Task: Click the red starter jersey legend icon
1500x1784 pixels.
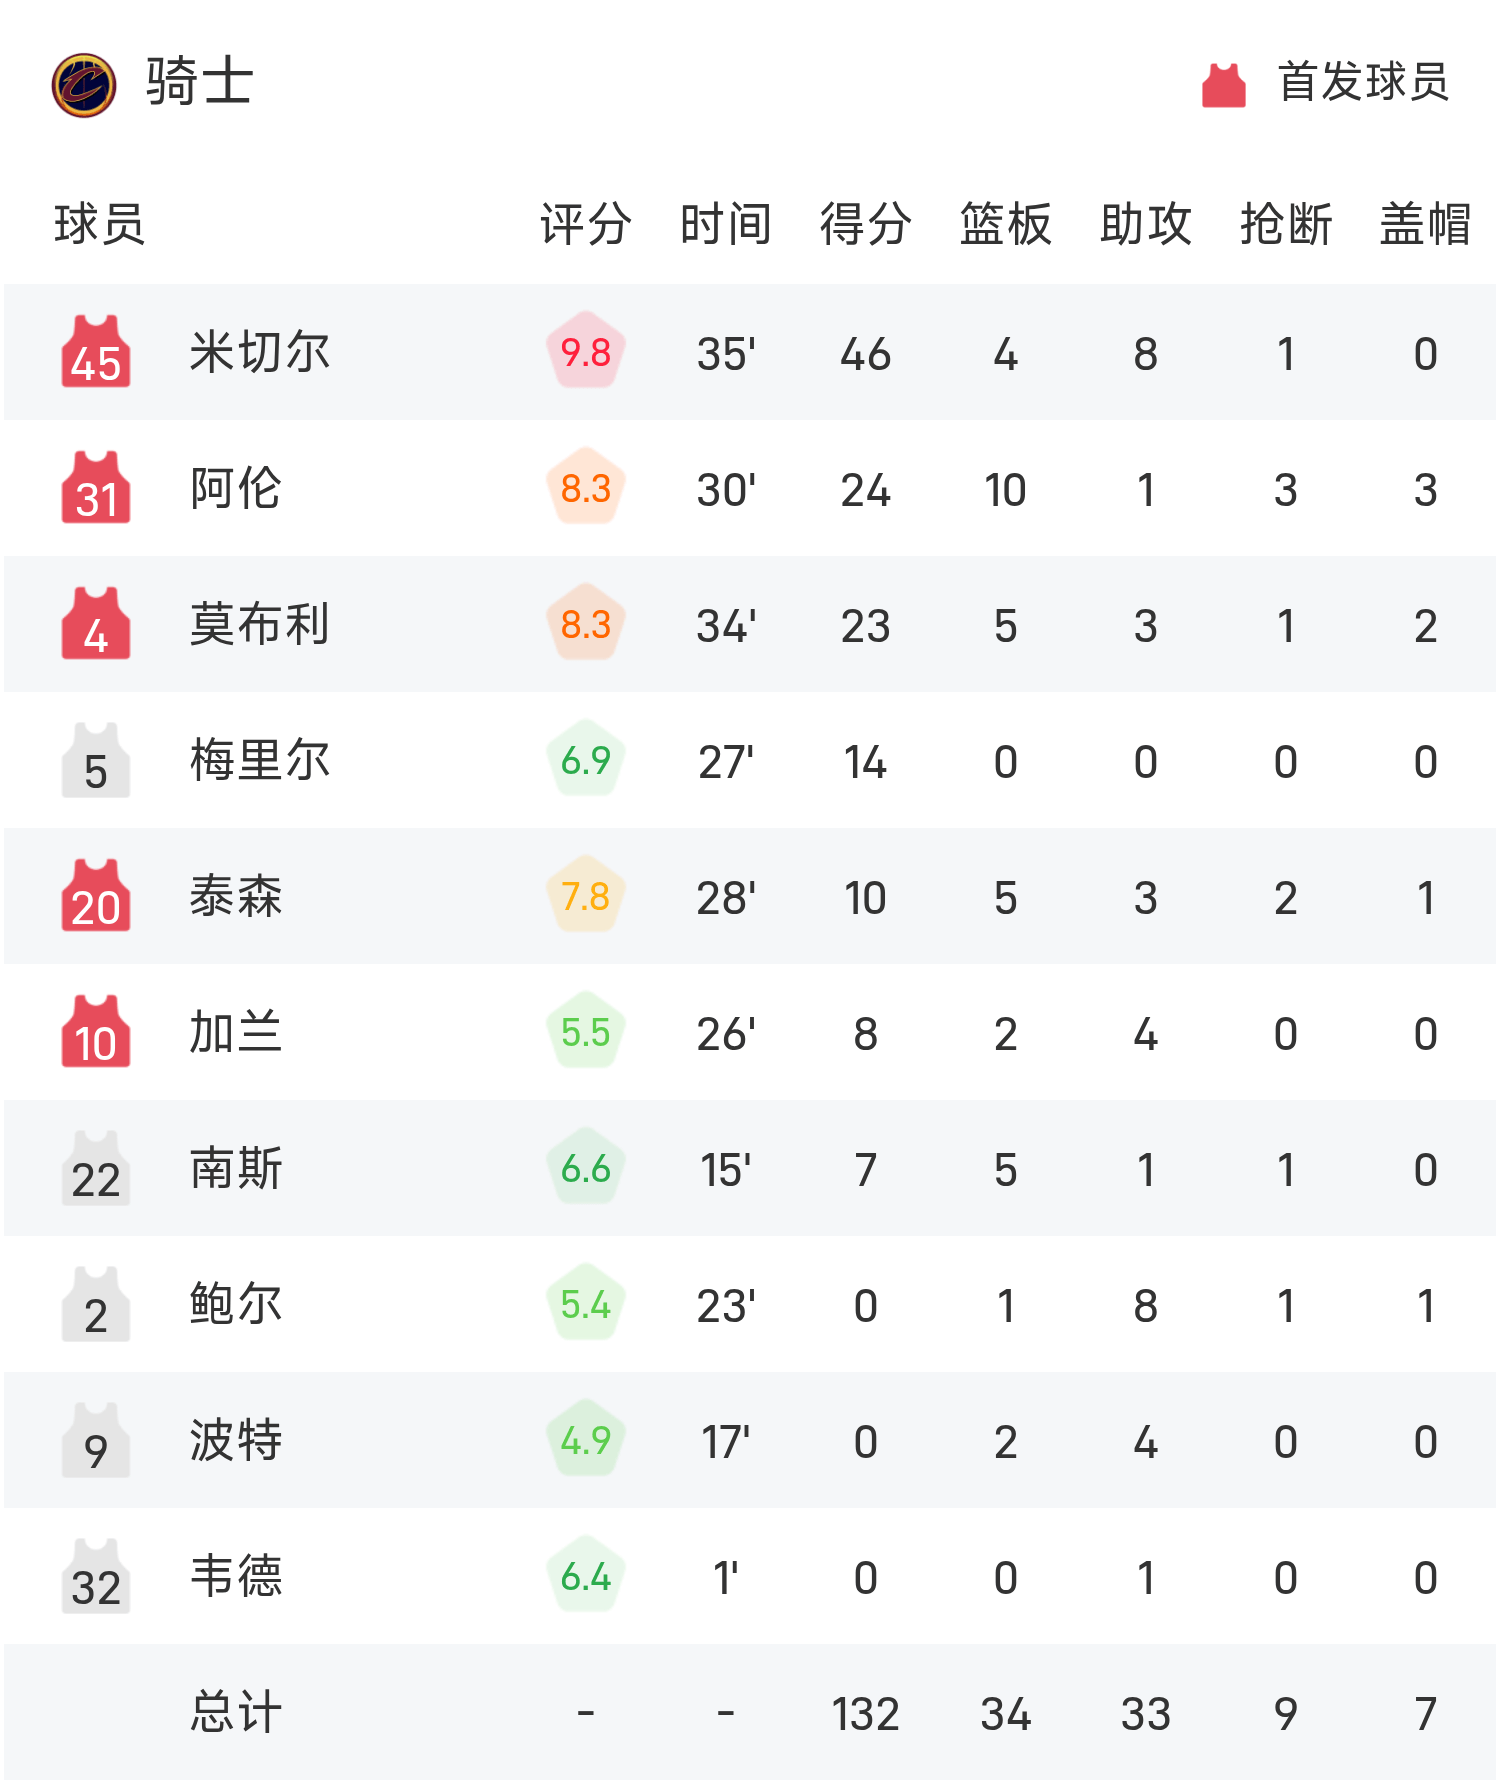Action: (x=1223, y=85)
